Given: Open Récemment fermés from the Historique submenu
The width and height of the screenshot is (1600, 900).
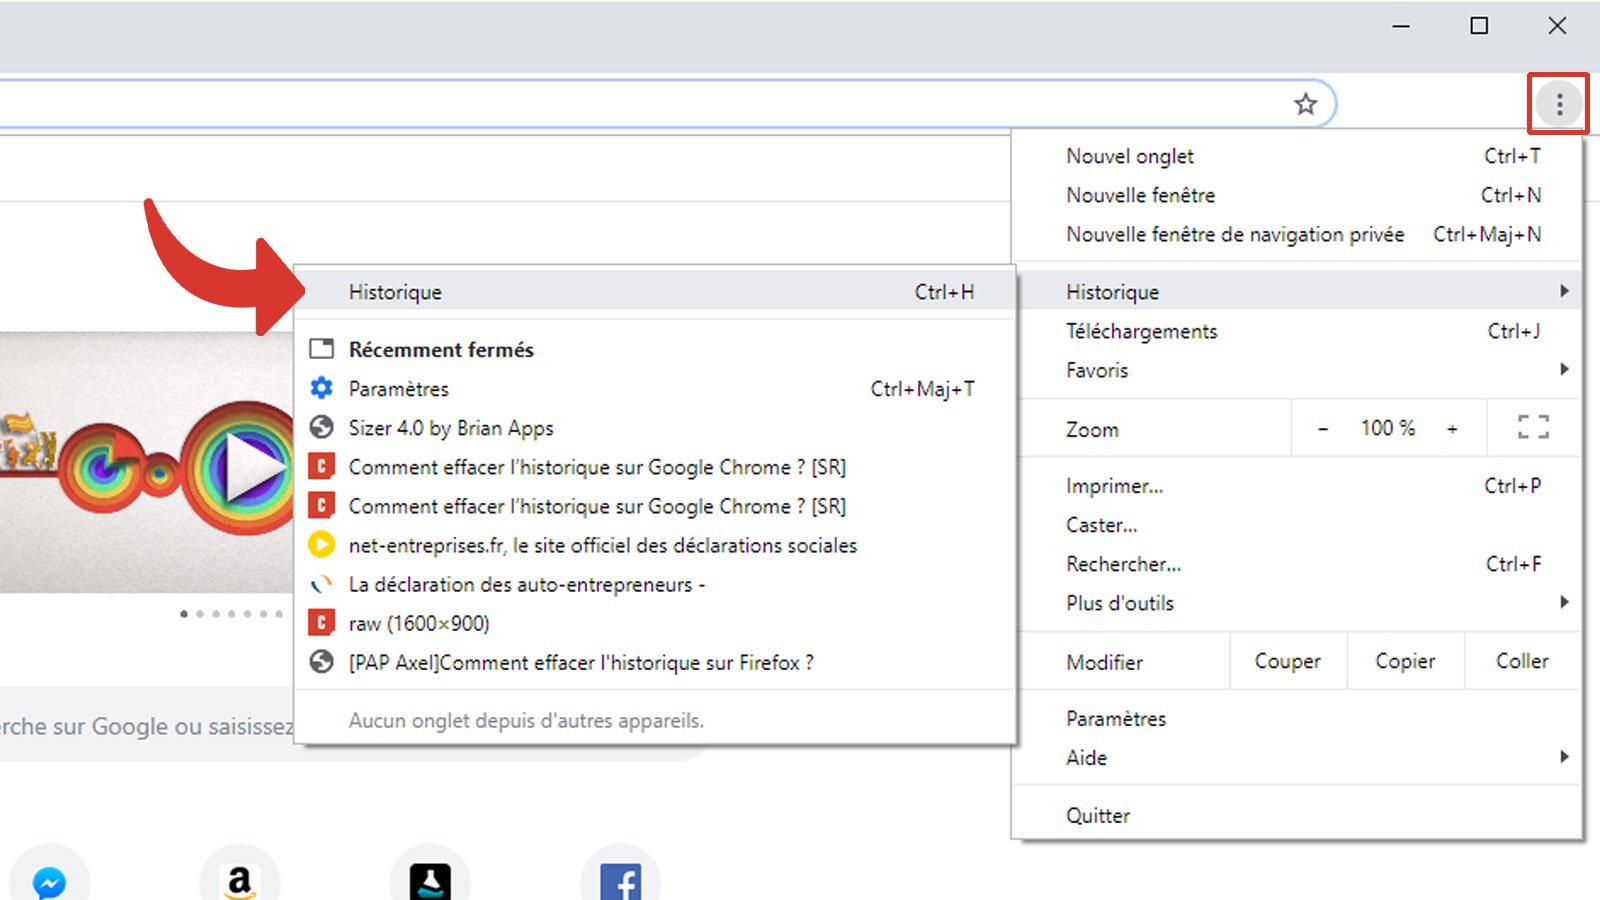Looking at the screenshot, I should [441, 349].
